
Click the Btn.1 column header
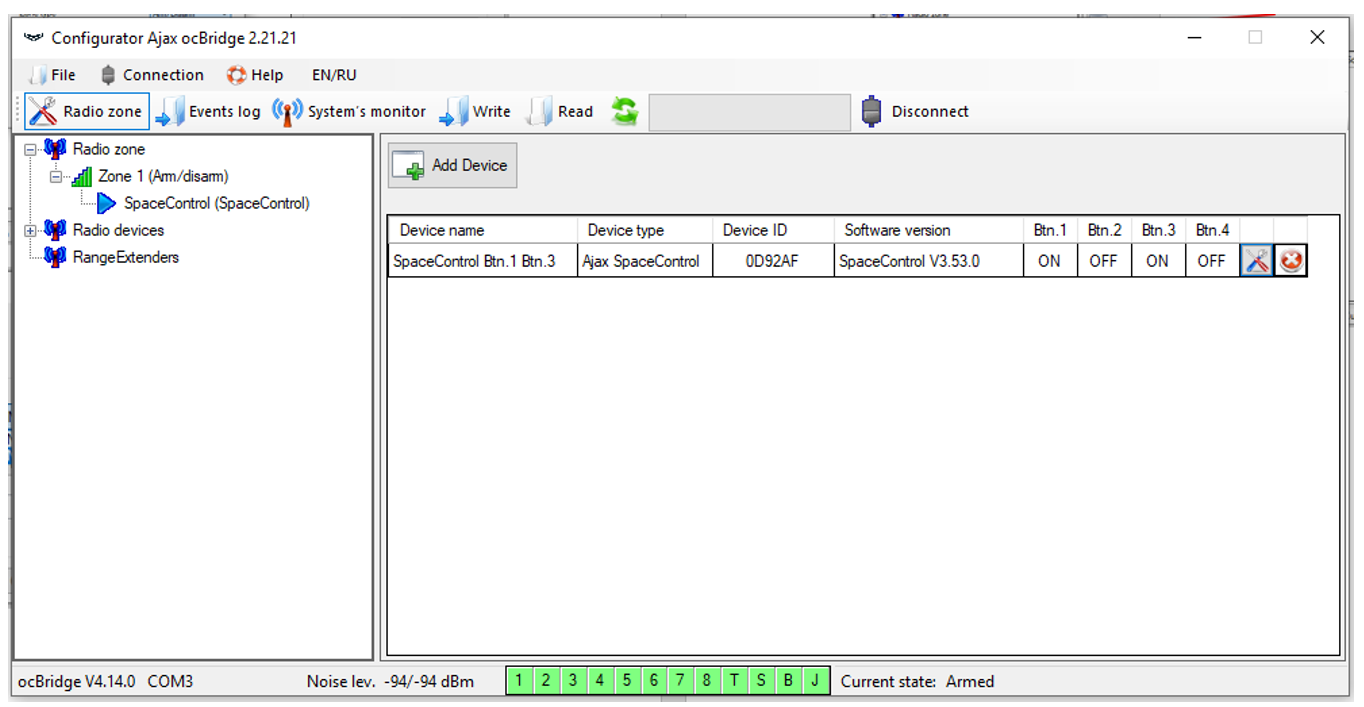1050,230
